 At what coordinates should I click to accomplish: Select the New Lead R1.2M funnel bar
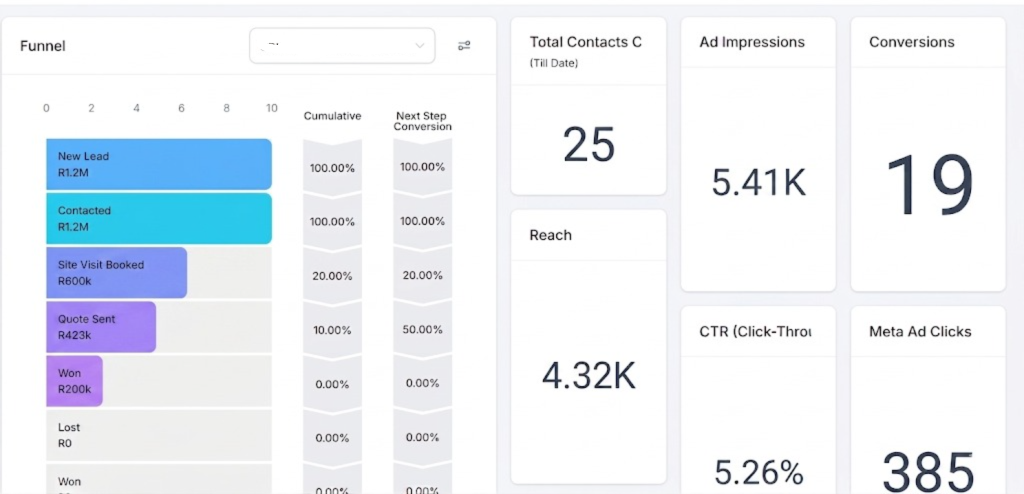click(159, 164)
